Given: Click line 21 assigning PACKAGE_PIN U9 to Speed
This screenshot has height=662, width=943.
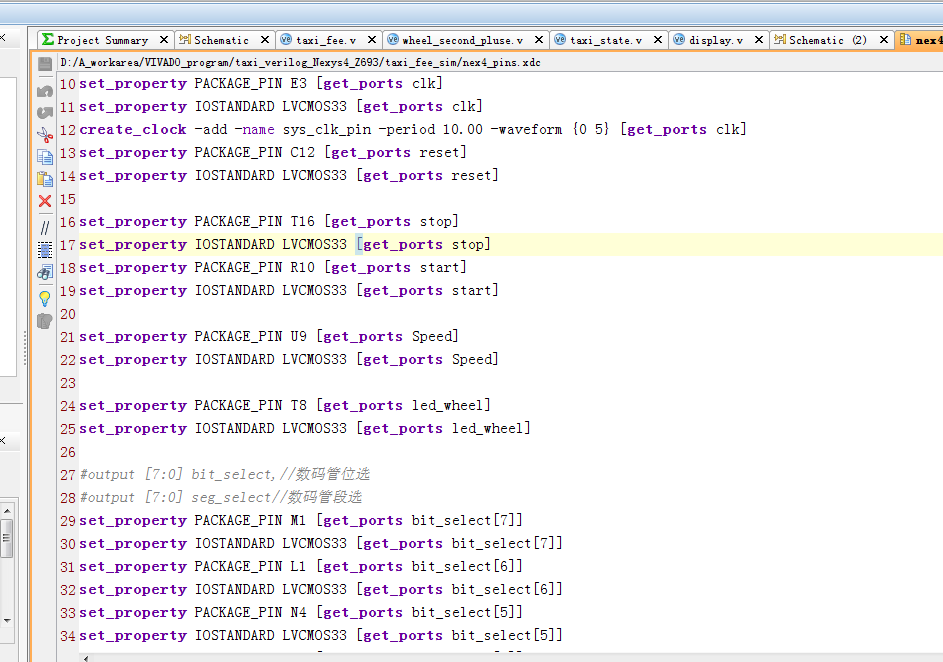Looking at the screenshot, I should pos(269,337).
